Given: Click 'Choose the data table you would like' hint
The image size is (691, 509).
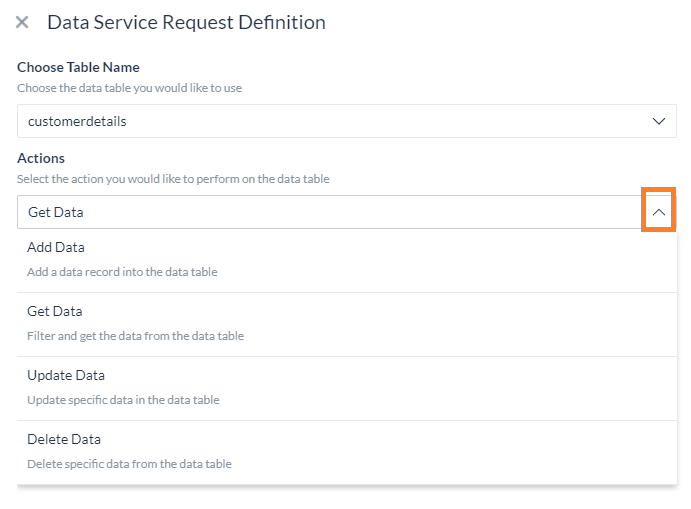Looking at the screenshot, I should pos(130,88).
